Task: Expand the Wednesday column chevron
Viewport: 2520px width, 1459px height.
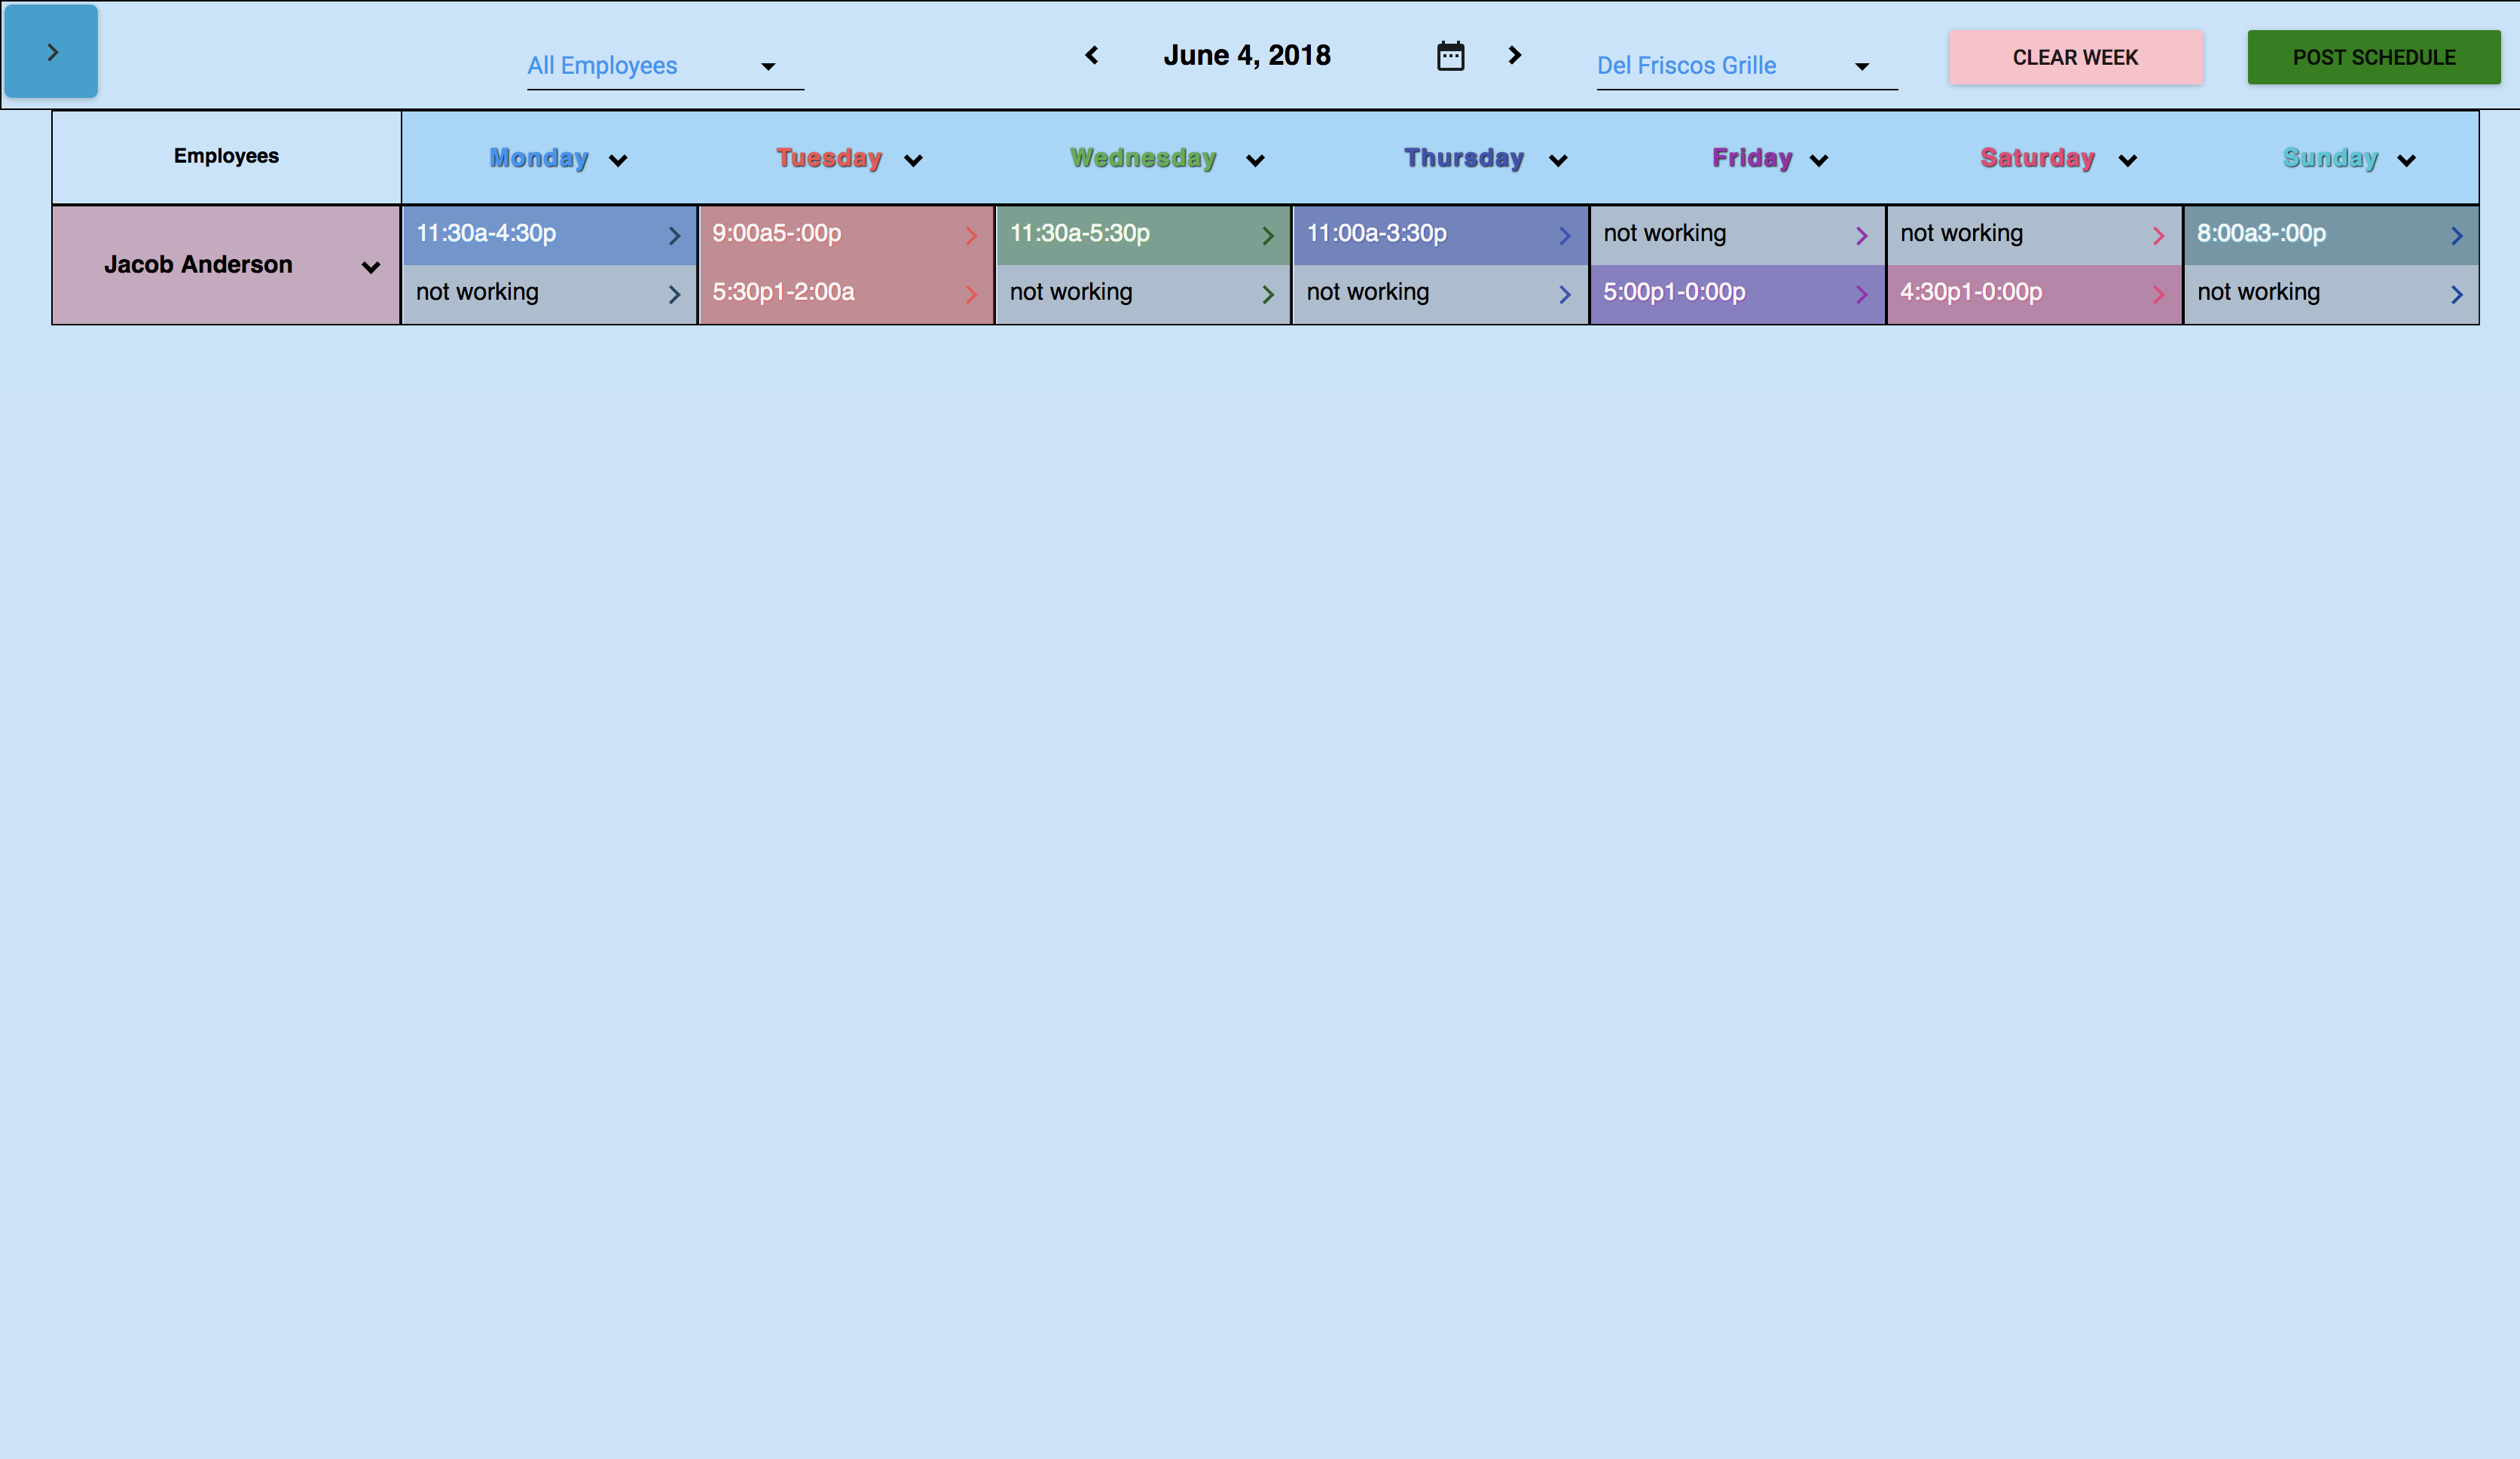Action: click(x=1255, y=161)
